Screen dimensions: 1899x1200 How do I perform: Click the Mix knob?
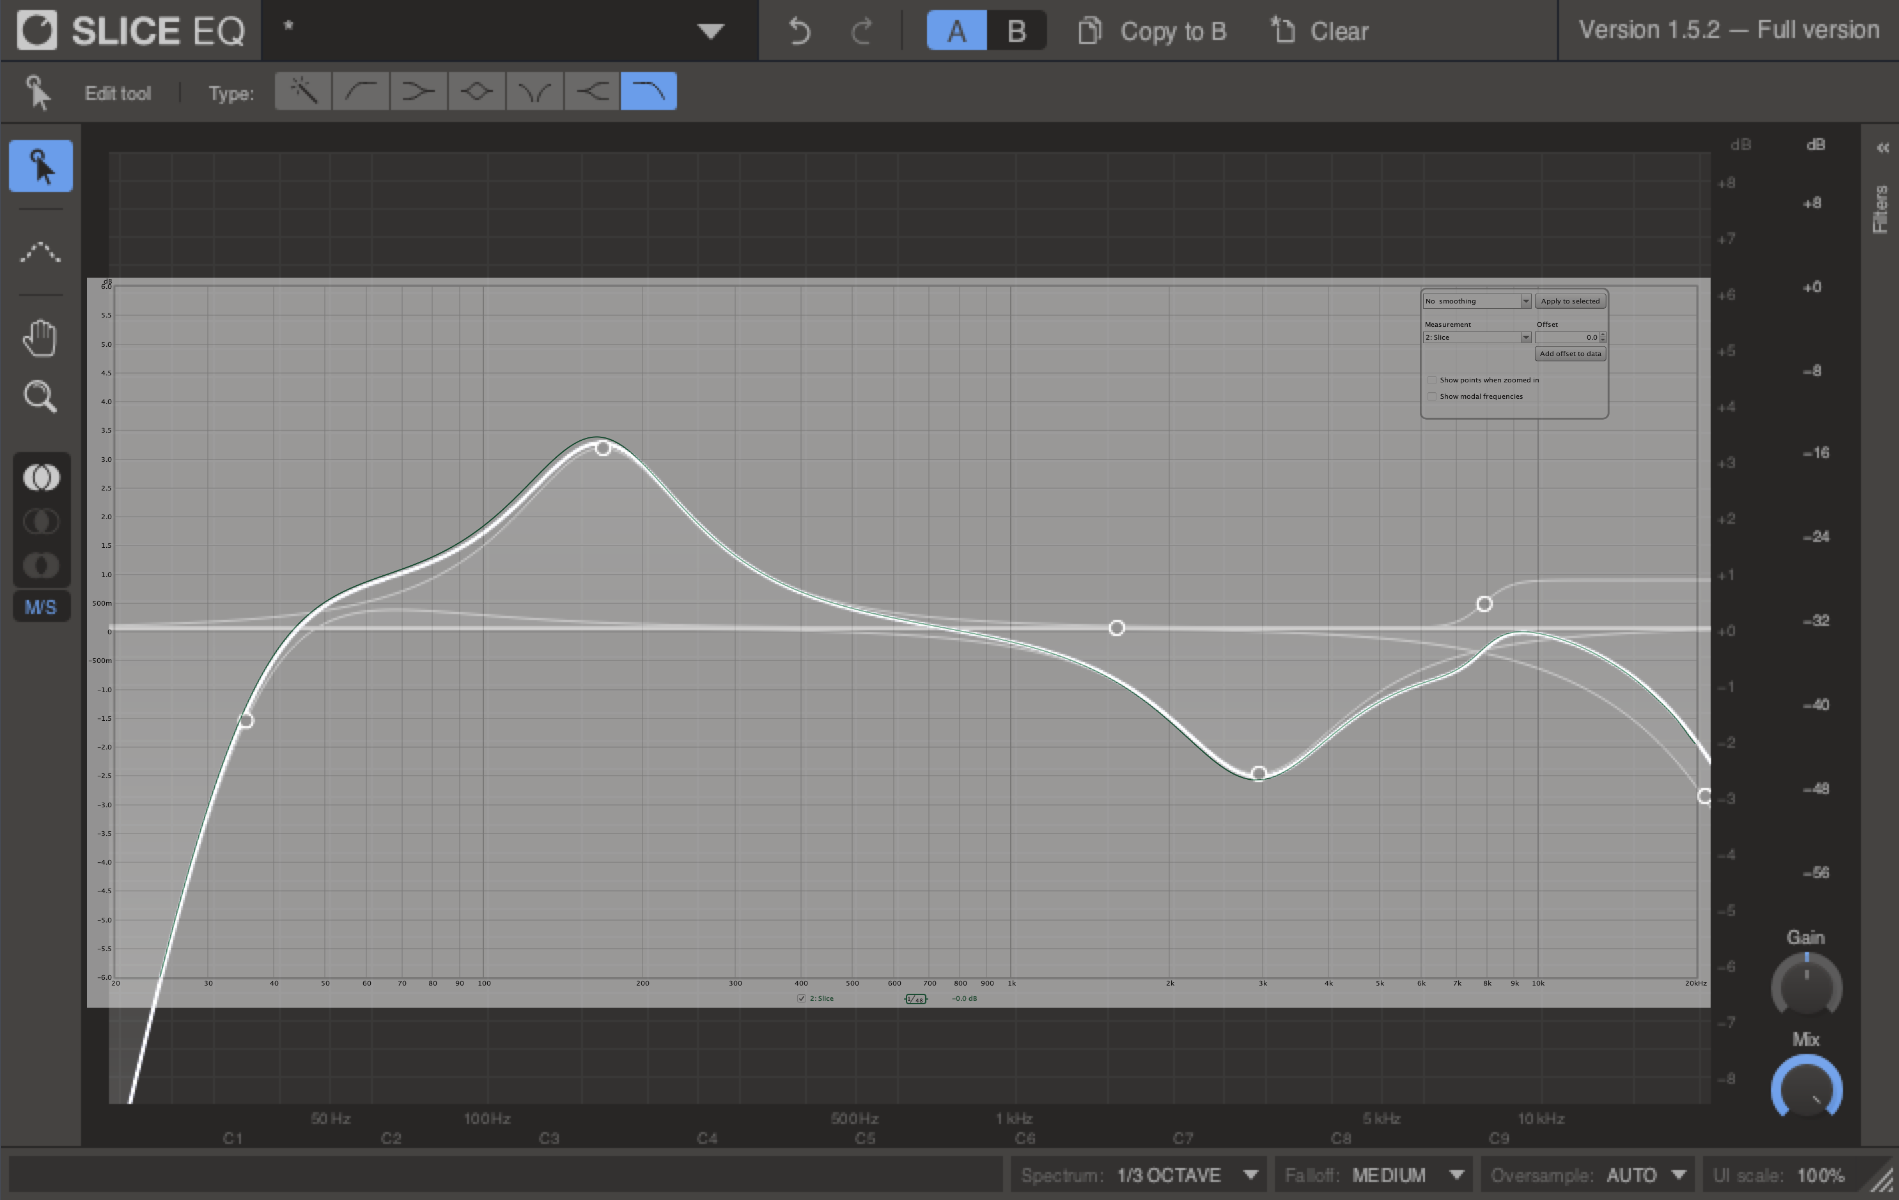pyautogui.click(x=1806, y=1089)
